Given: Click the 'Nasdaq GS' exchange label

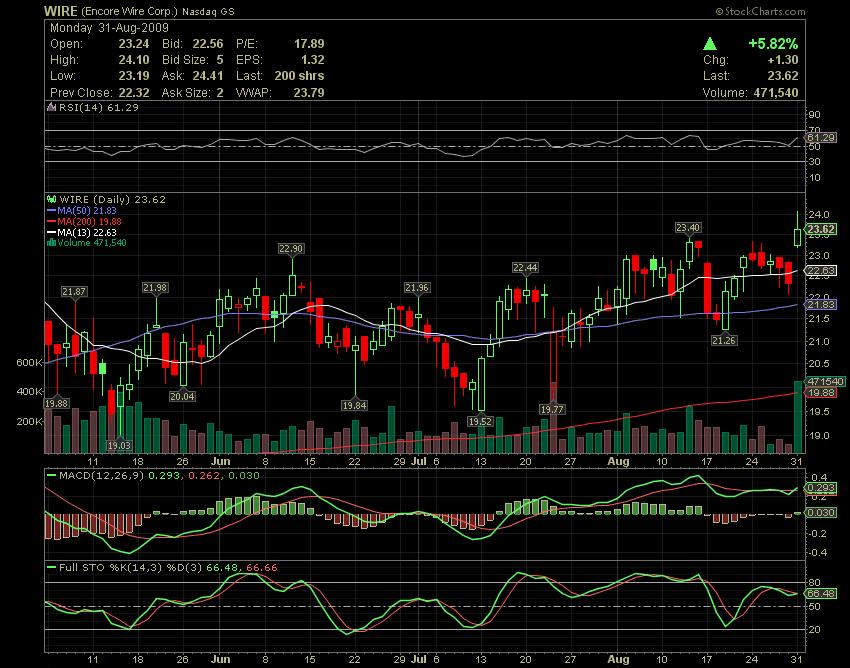Looking at the screenshot, I should pos(208,11).
